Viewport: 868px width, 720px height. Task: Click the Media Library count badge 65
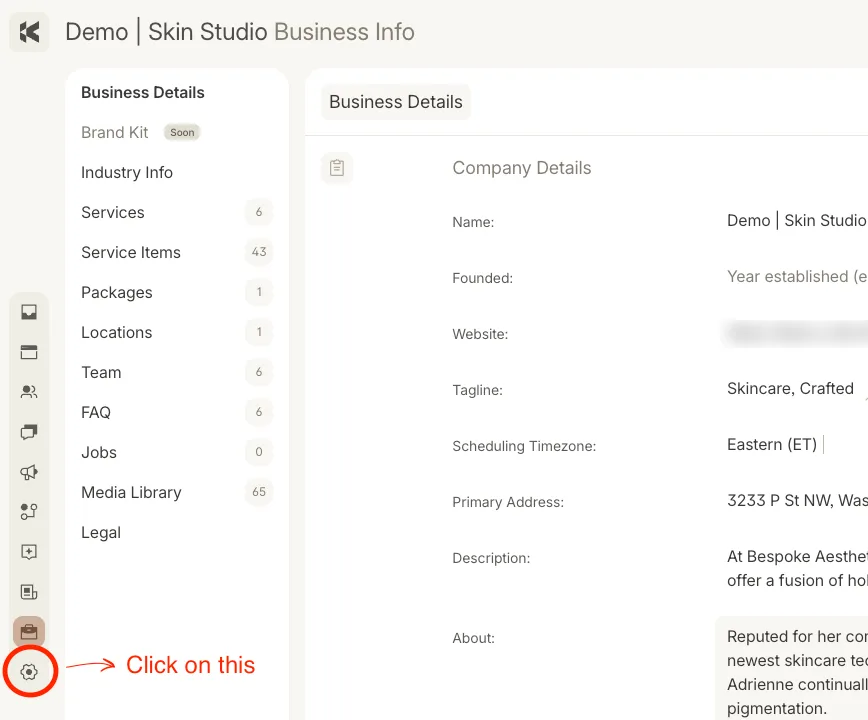pyautogui.click(x=259, y=491)
